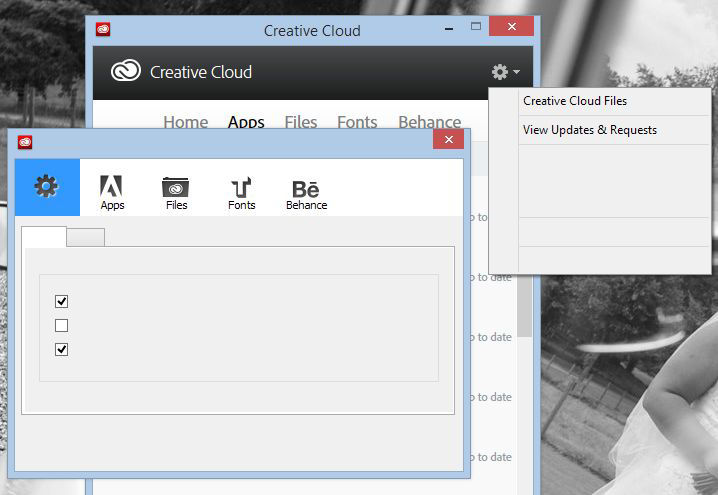This screenshot has width=718, height=495.
Task: Open the Apps preferences with the Adobe icon
Action: tap(112, 192)
